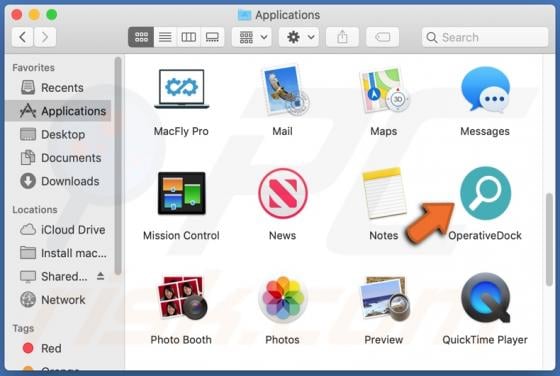Viewport: 560px width, 376px height.
Task: Open the gear action menu
Action: [299, 37]
